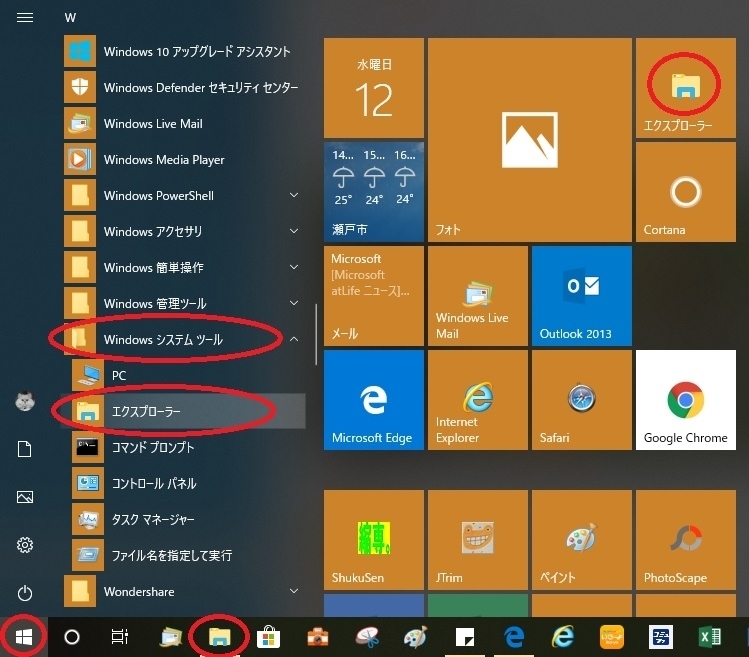Open the エクスプローラー tile
This screenshot has height=657, width=749.
686,88
